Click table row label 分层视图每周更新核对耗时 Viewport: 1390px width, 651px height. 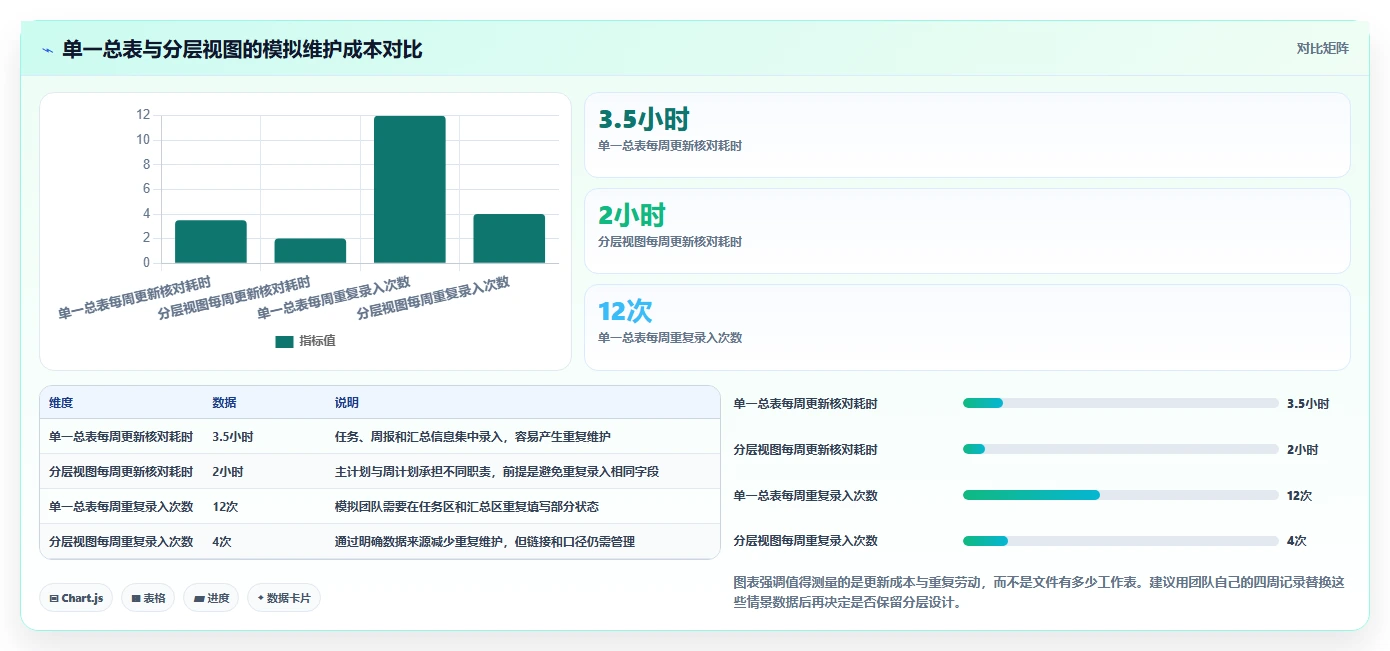click(x=121, y=471)
